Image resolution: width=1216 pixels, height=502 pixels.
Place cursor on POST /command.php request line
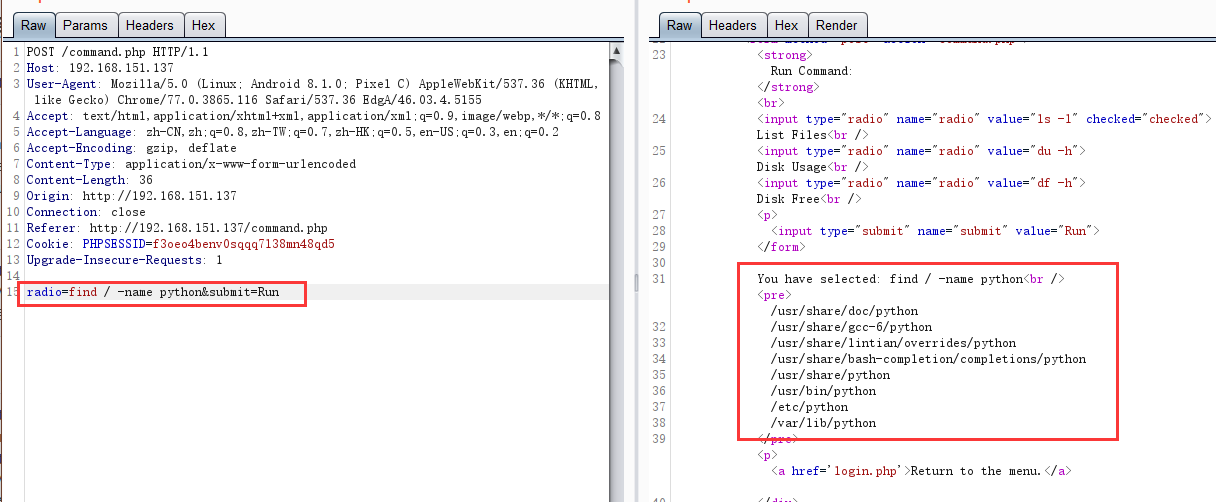tap(117, 52)
